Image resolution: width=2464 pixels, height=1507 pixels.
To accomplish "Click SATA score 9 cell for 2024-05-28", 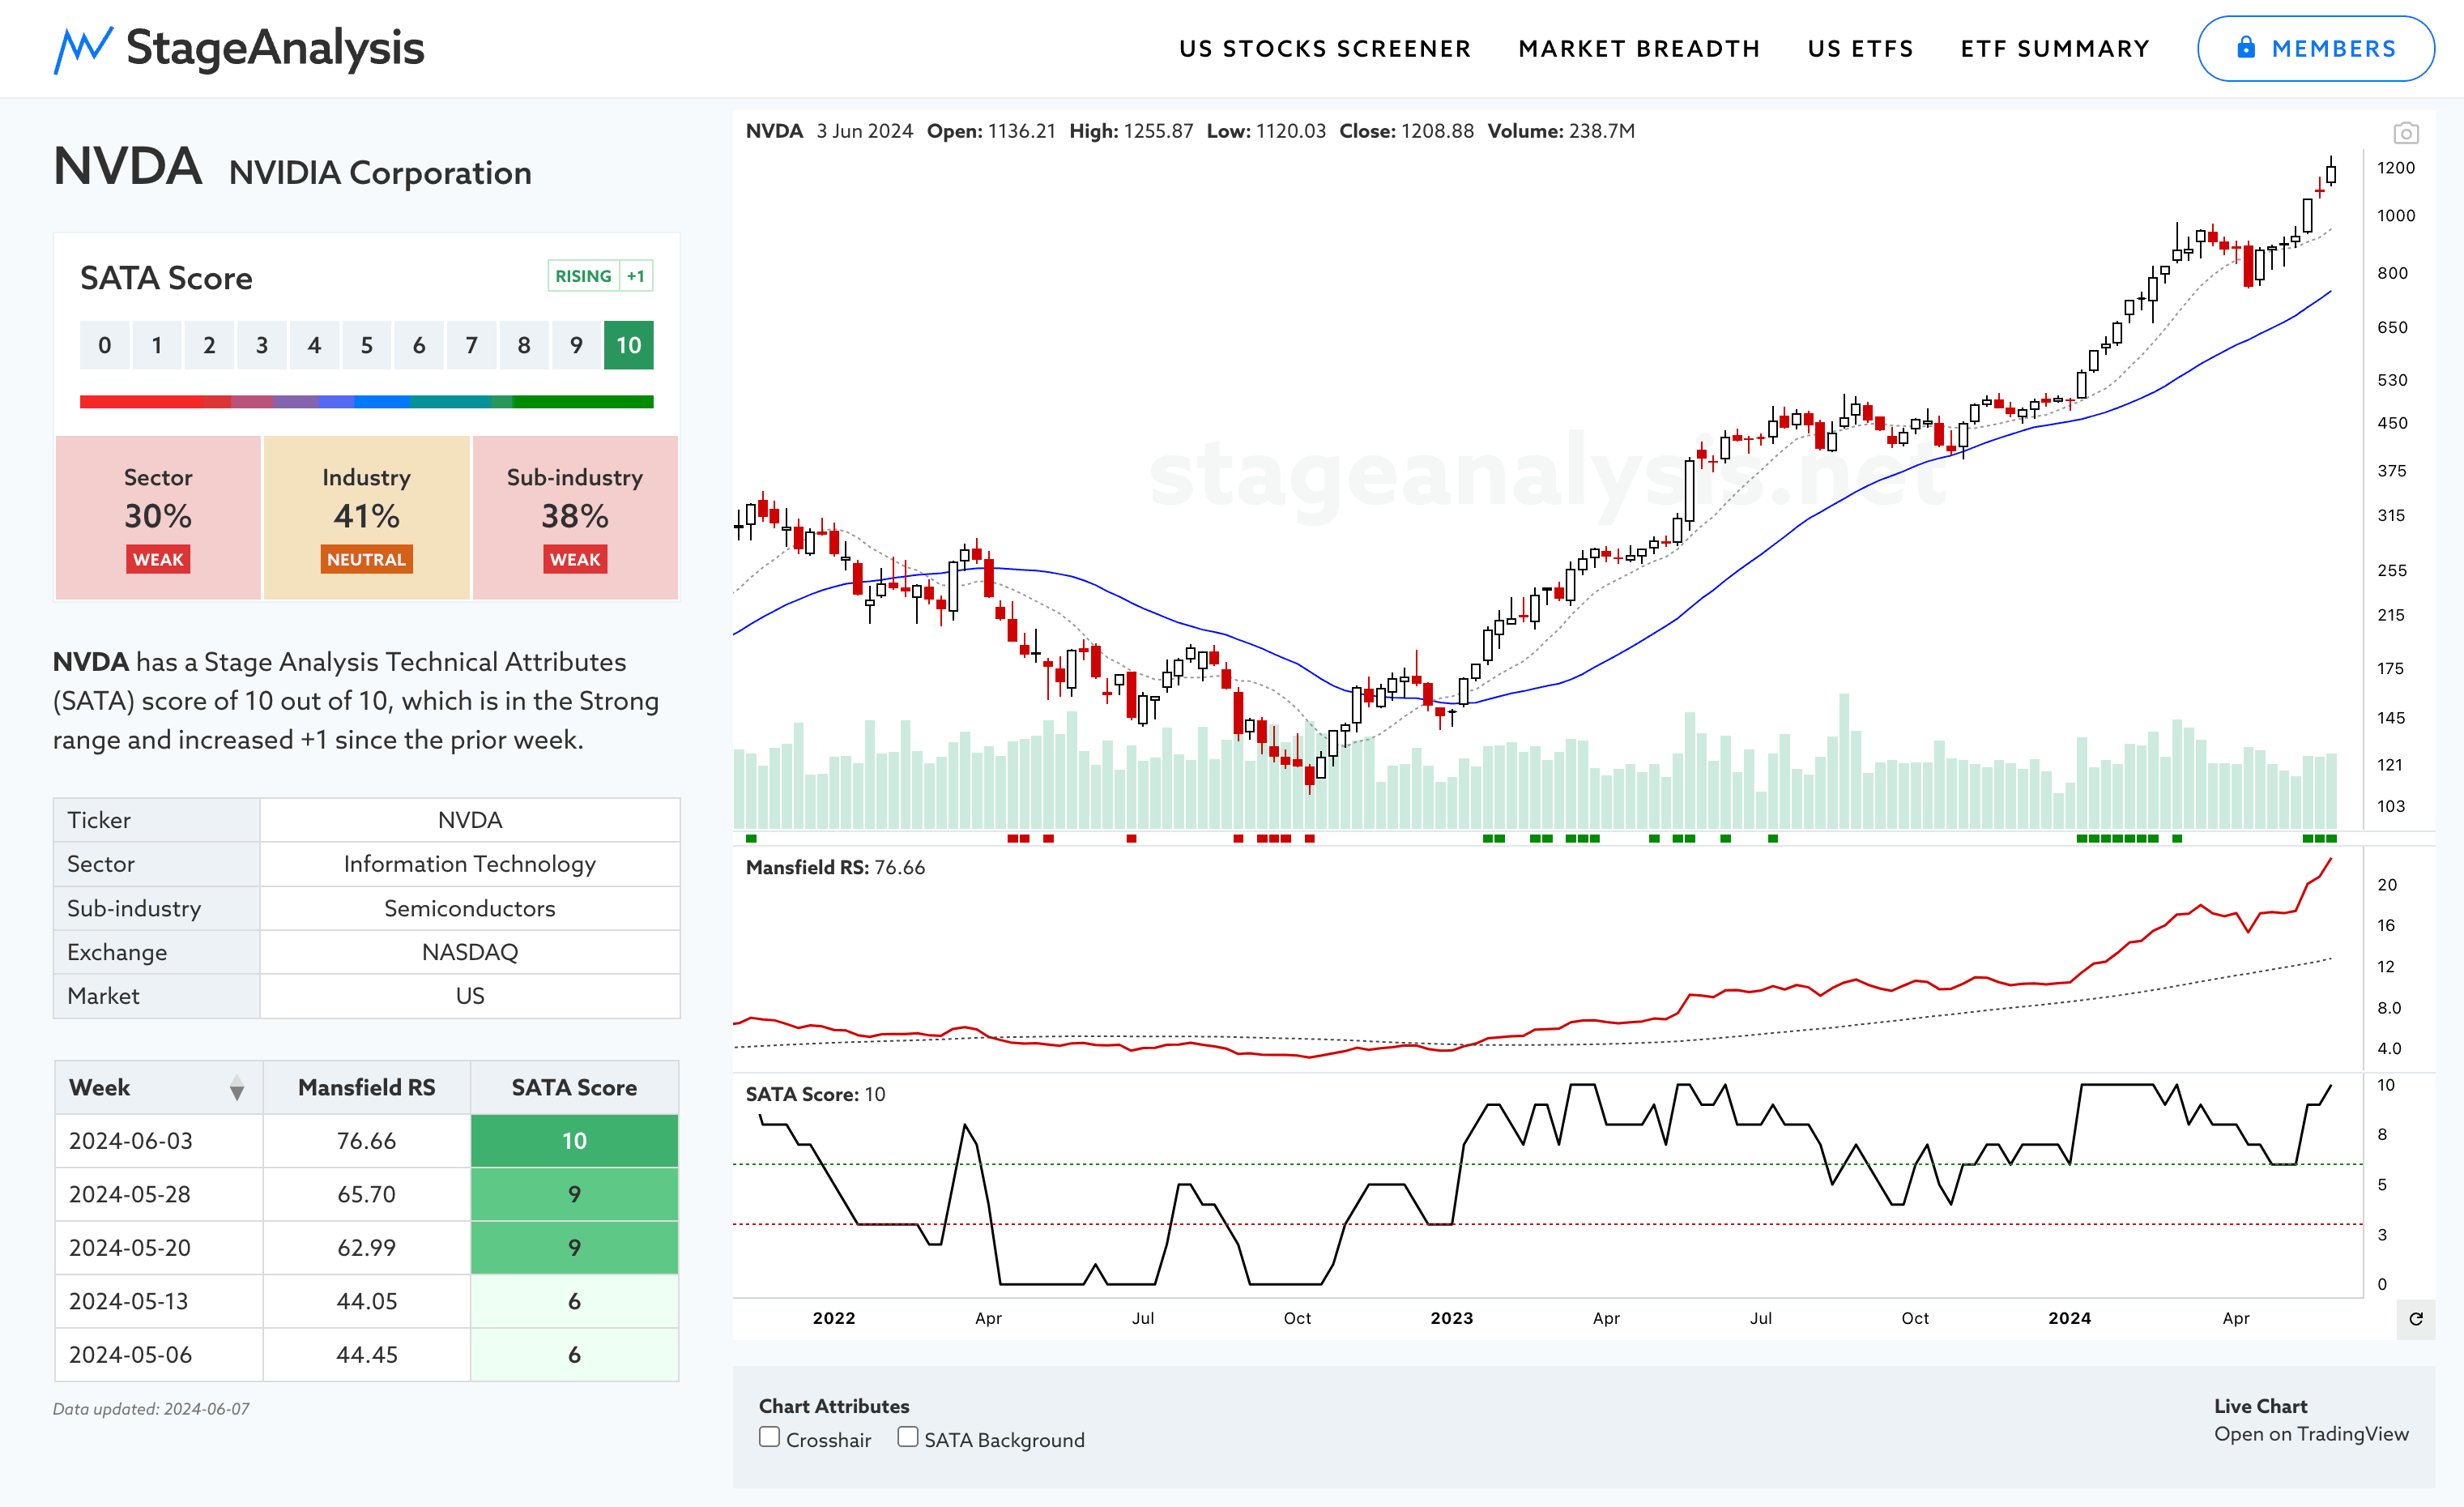I will coord(574,1194).
